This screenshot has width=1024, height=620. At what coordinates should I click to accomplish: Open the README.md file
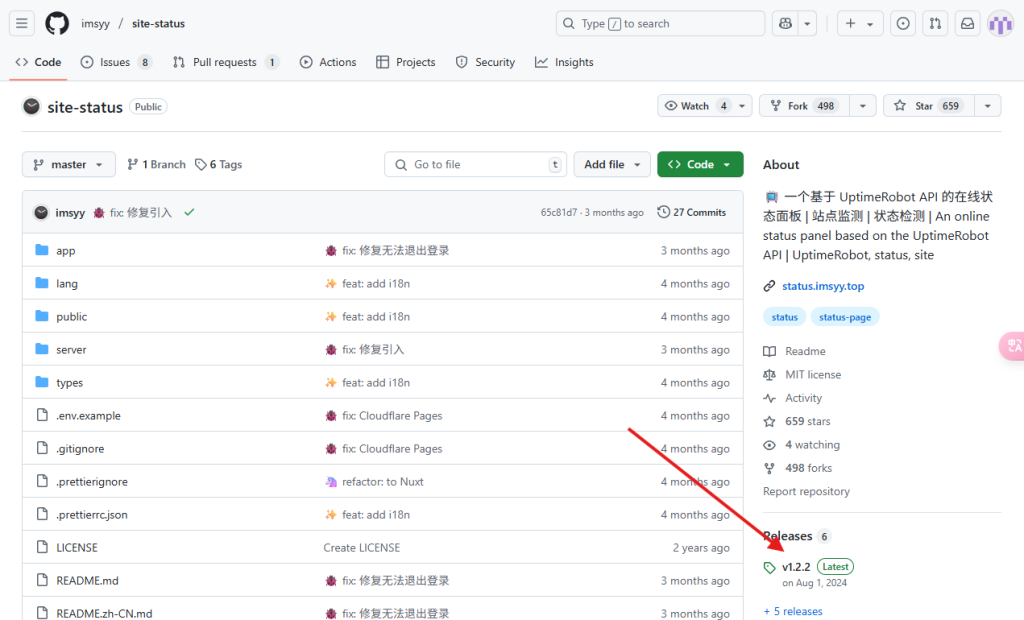(88, 581)
